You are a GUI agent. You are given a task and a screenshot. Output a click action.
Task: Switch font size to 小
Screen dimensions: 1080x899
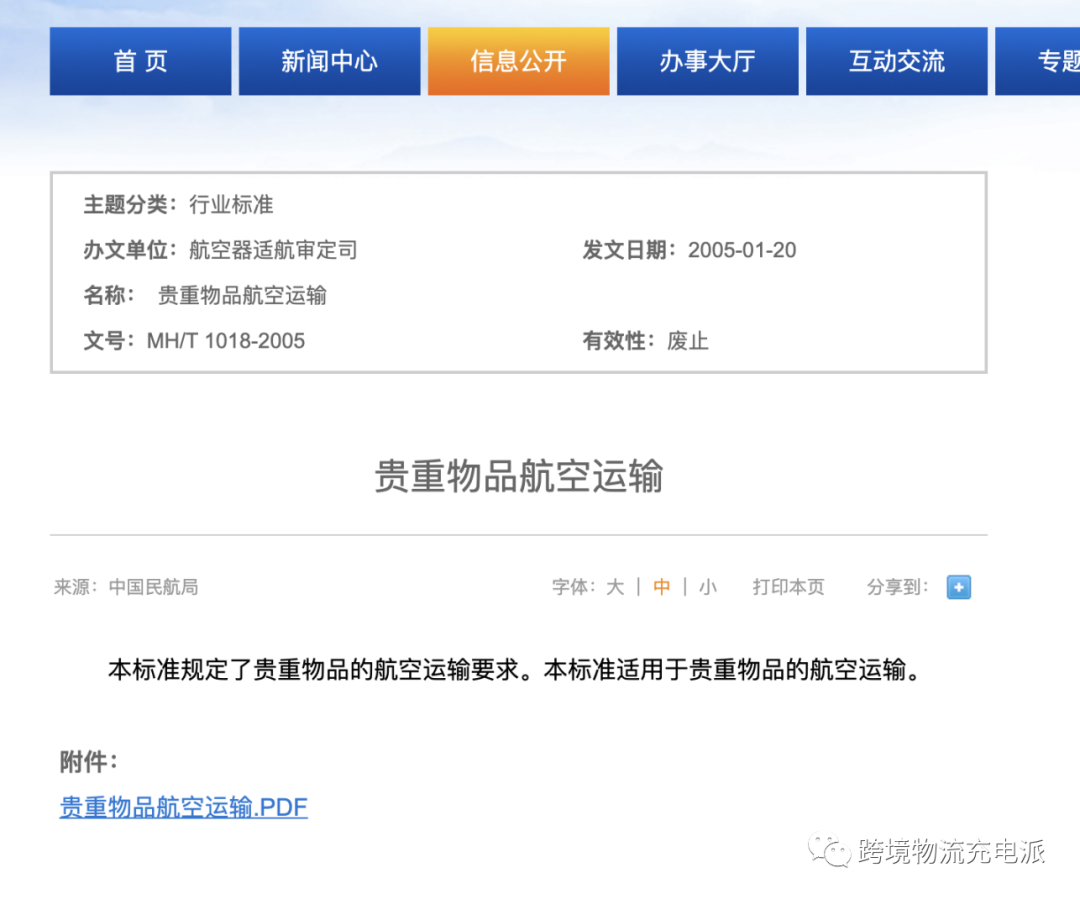[708, 587]
